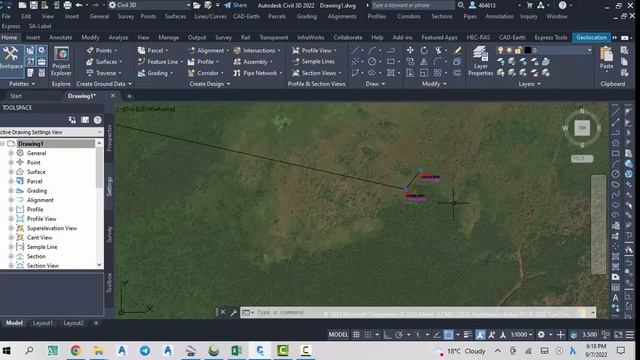Screen dimensions: 640x360
Task: Select the Move tool in Modify panel
Action: pos(410,50)
